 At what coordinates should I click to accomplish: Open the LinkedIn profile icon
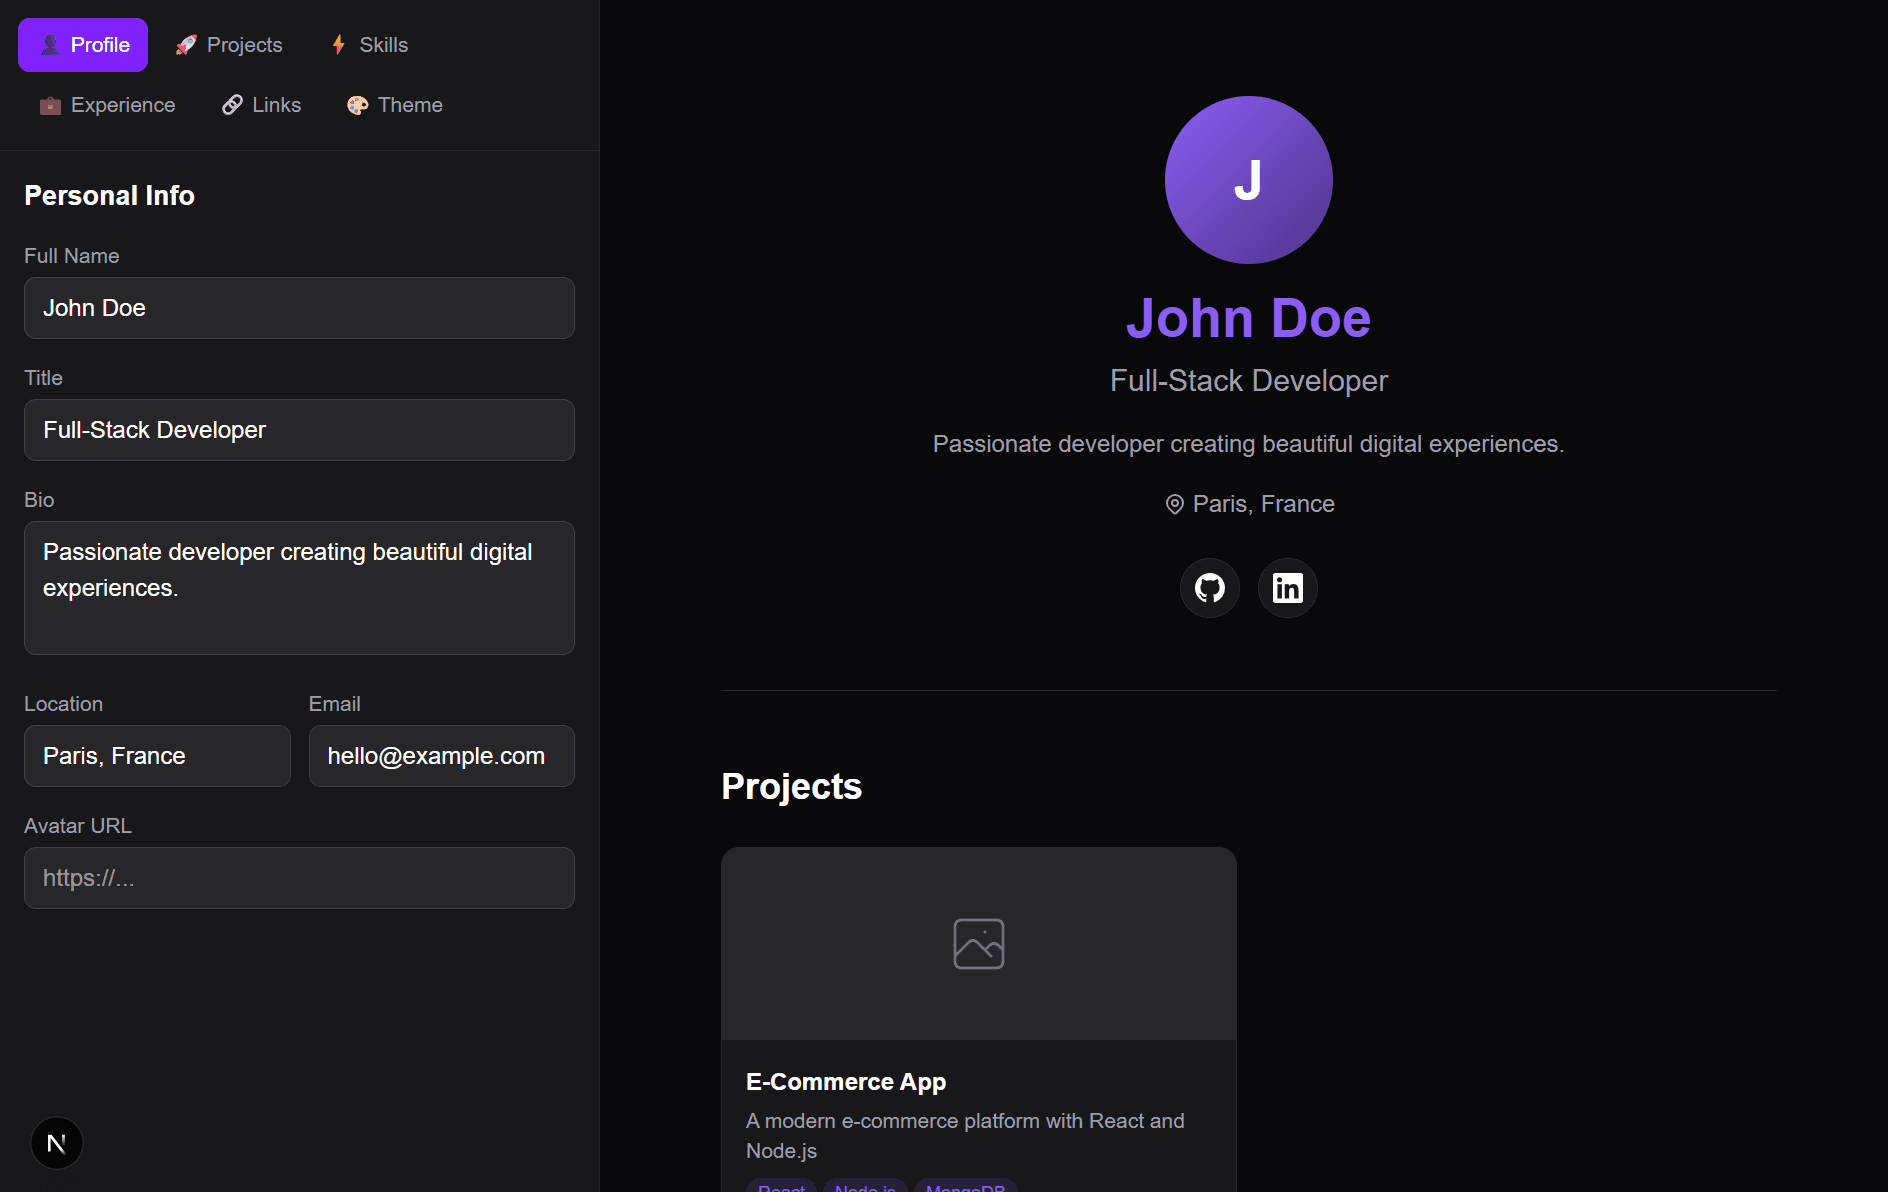coord(1287,588)
